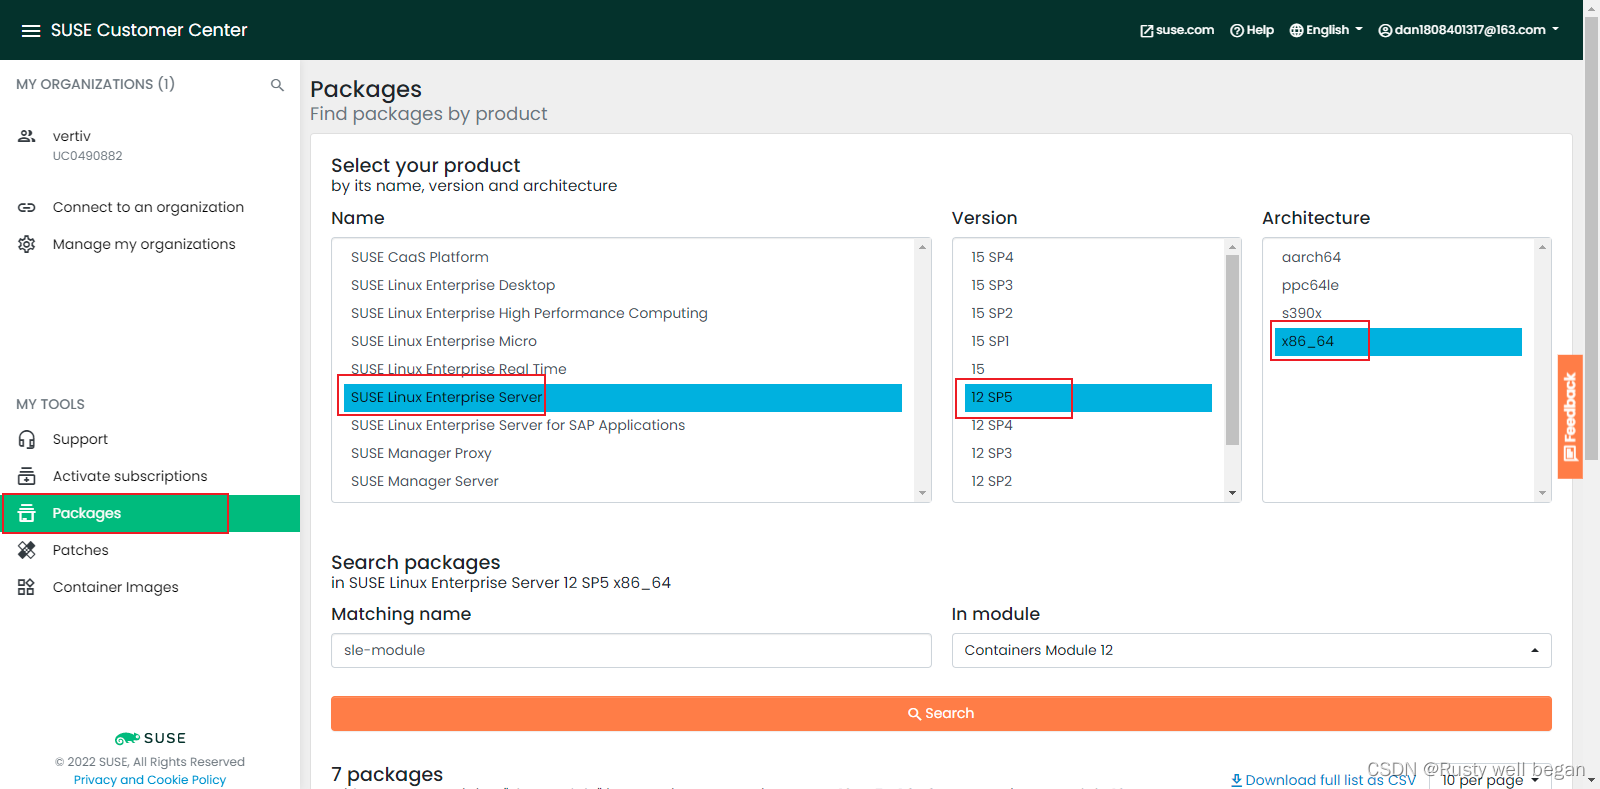The height and width of the screenshot is (789, 1600).
Task: Choose version 15 SP1
Action: 1088,341
